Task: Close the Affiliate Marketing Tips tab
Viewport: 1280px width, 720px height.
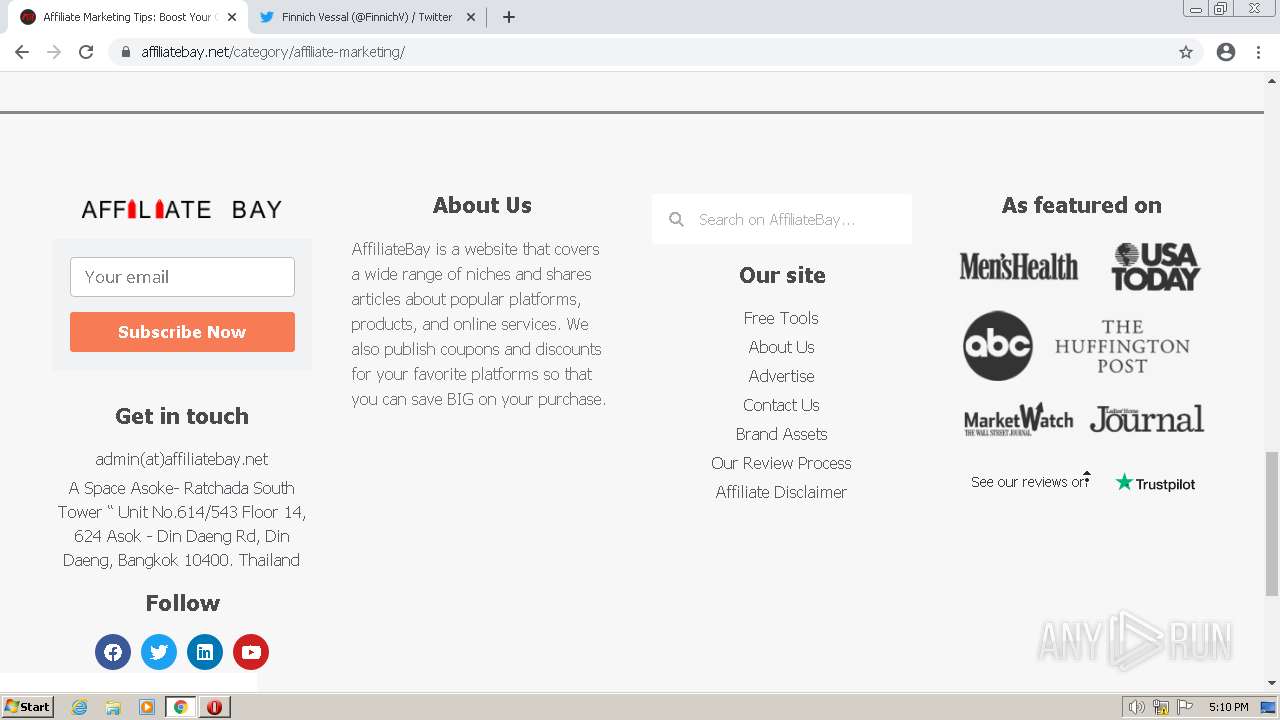Action: [x=232, y=17]
